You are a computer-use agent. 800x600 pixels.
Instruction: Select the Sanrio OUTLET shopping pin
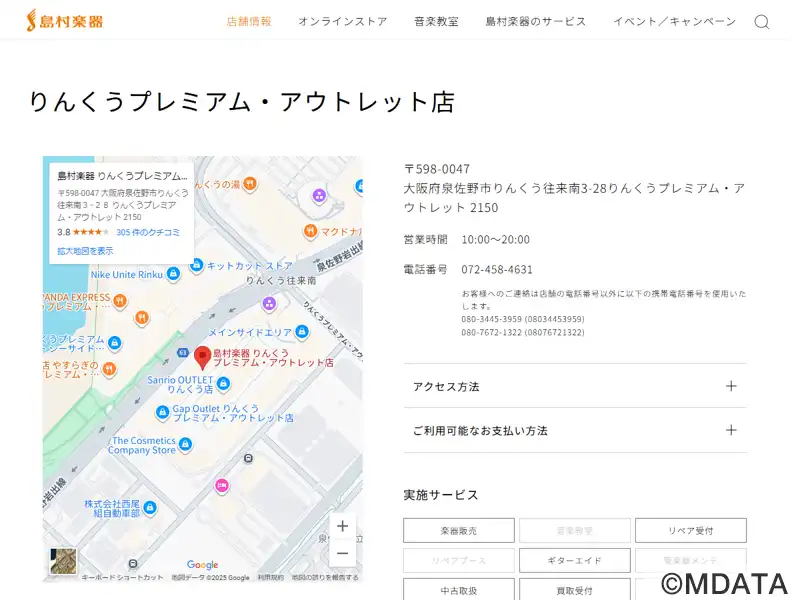coord(223,383)
